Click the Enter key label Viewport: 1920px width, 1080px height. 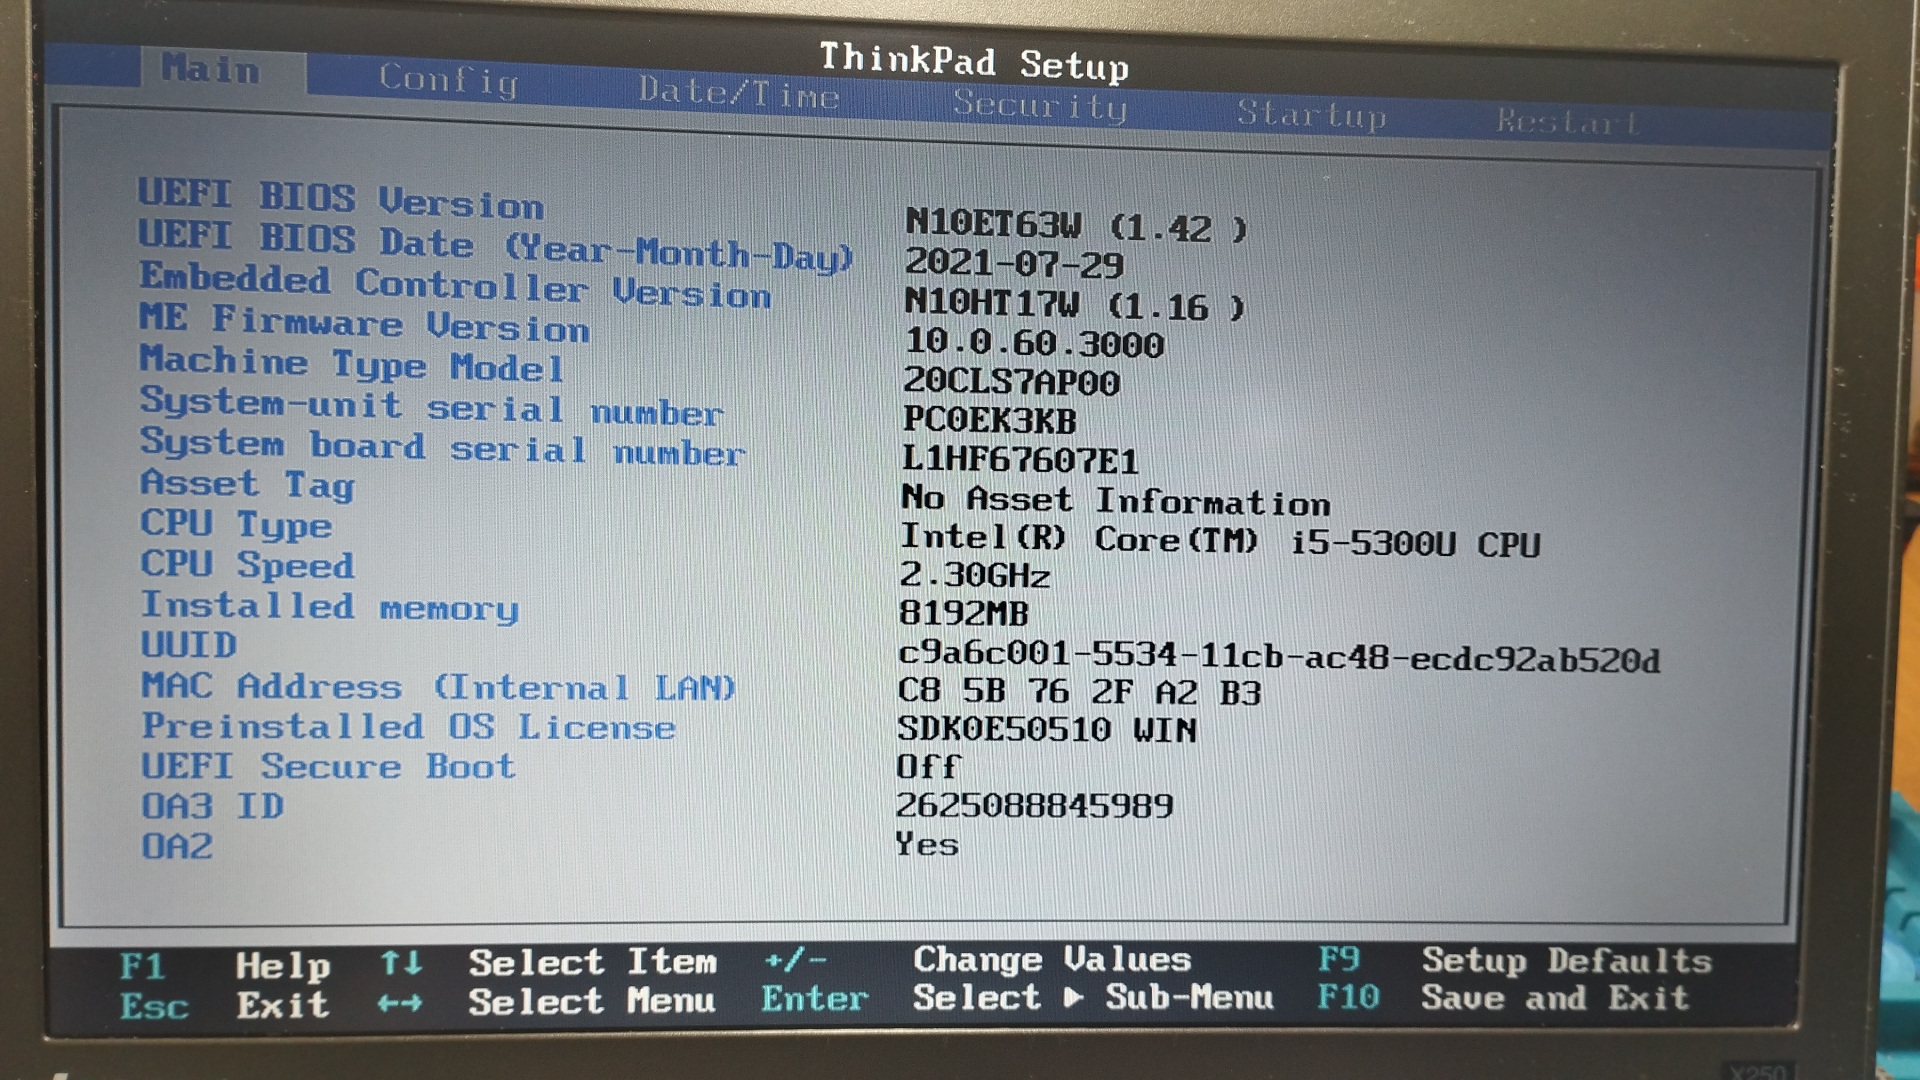(814, 999)
